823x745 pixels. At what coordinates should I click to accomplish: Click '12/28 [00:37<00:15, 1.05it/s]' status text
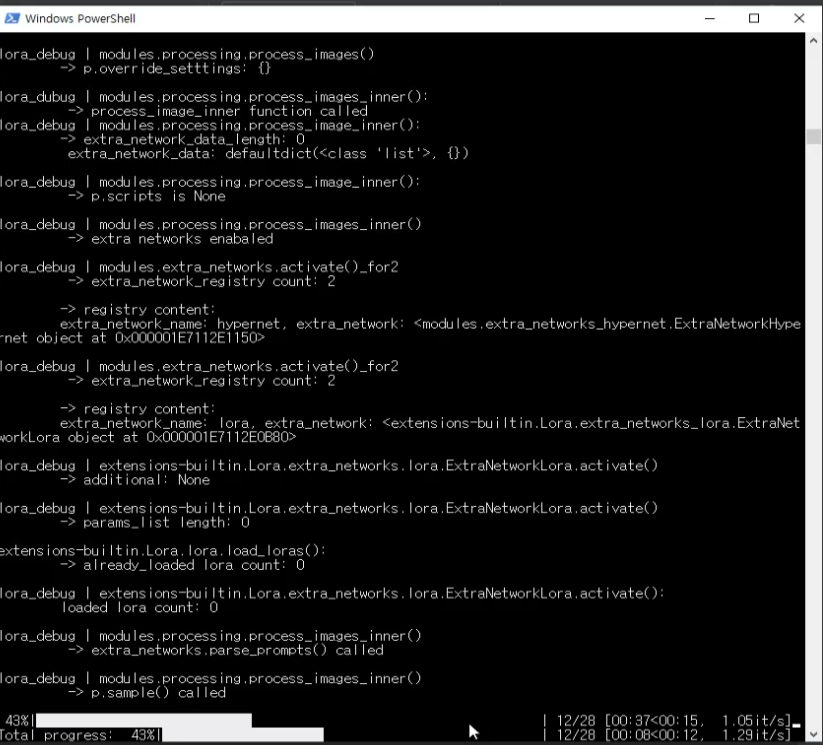coord(673,720)
